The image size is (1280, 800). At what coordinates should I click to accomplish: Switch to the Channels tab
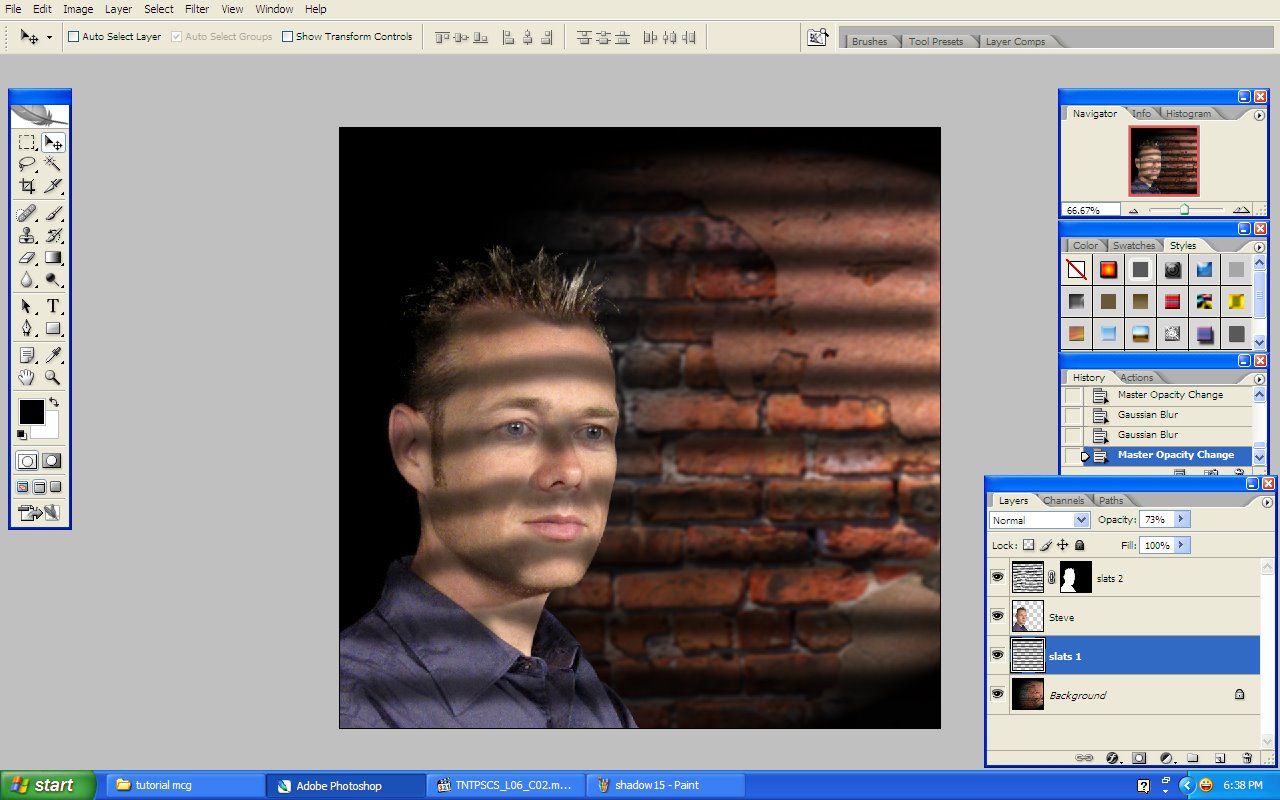[x=1063, y=500]
